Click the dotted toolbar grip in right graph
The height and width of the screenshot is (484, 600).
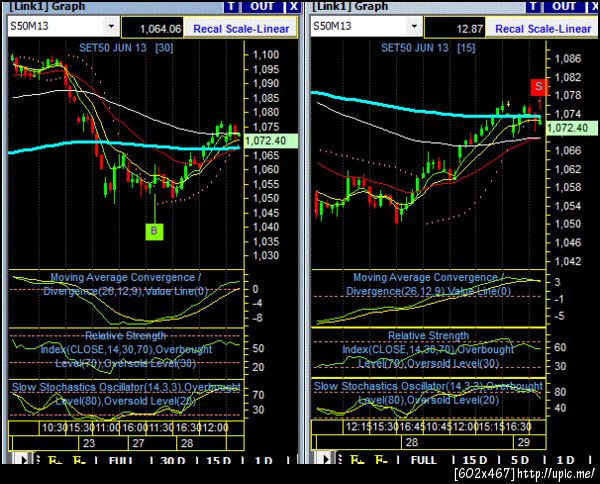coord(340,459)
